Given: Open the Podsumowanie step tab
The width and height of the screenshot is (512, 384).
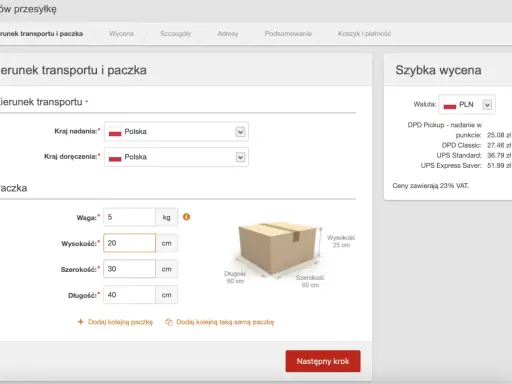Looking at the screenshot, I should [288, 34].
